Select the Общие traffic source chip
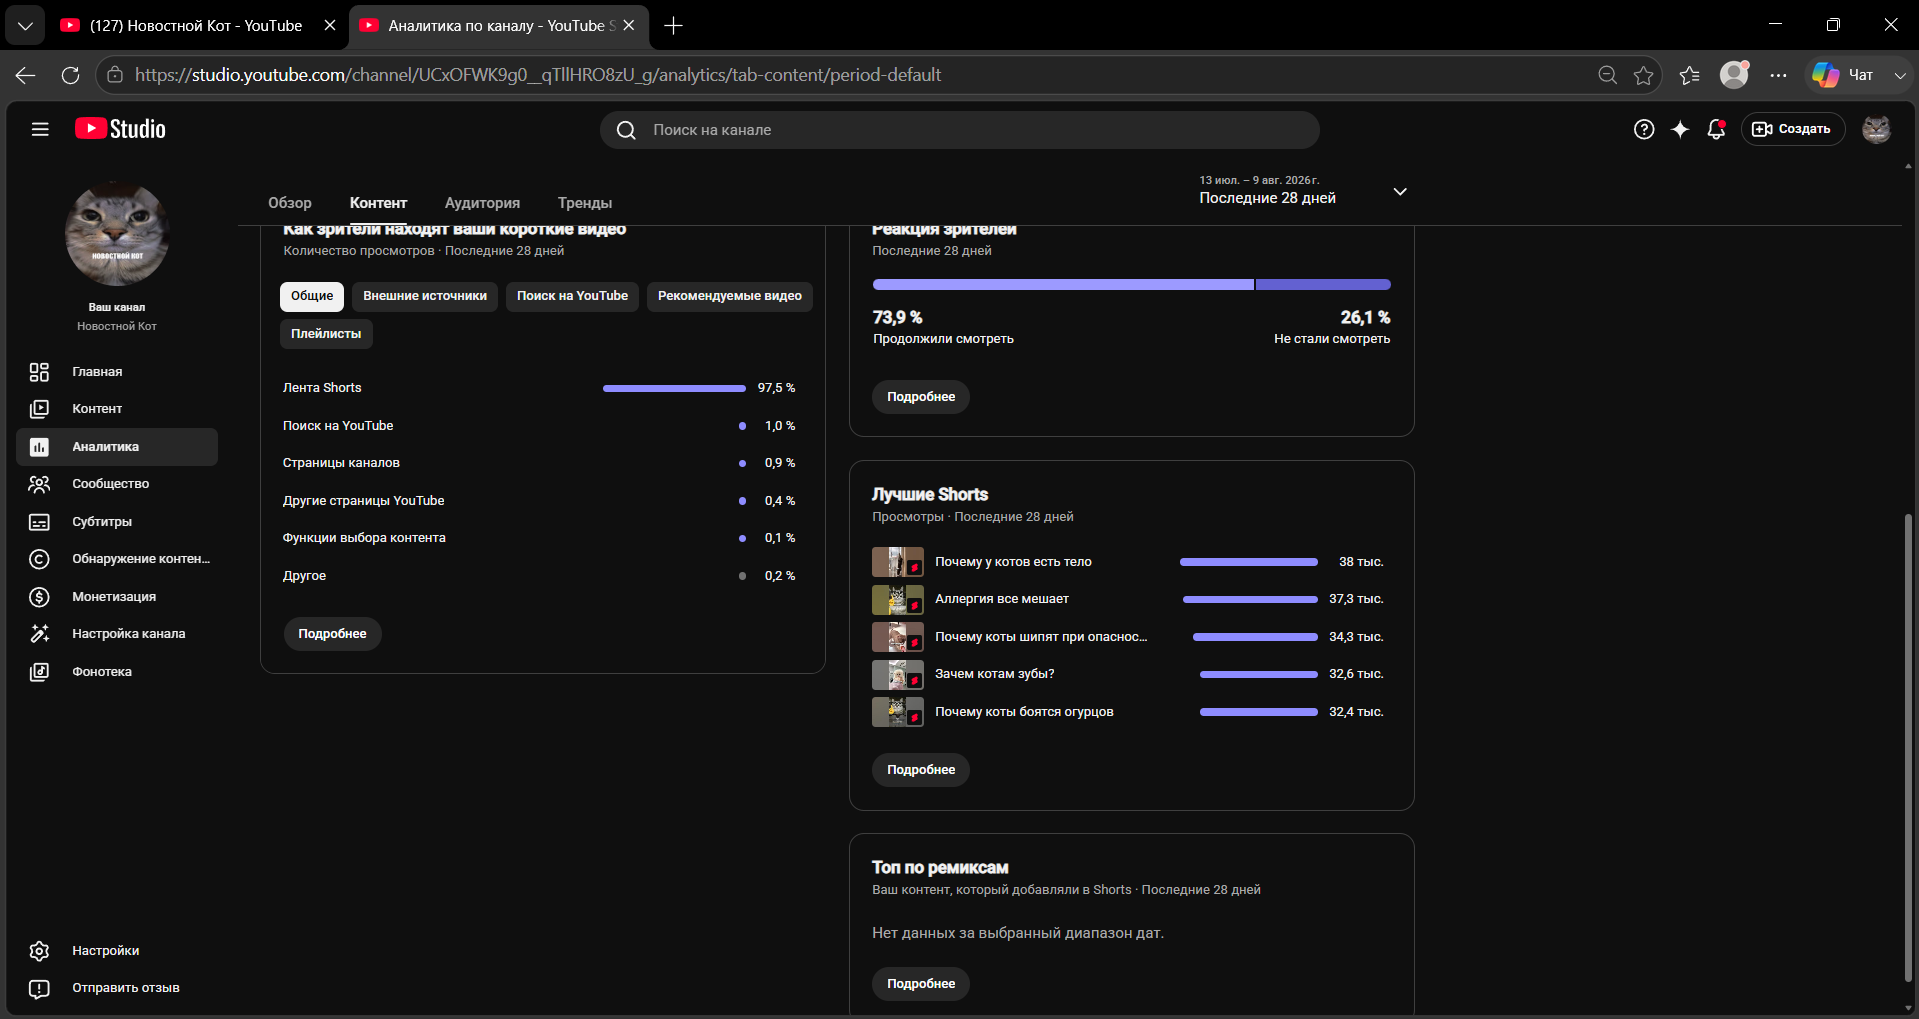Viewport: 1919px width, 1019px height. (x=312, y=296)
